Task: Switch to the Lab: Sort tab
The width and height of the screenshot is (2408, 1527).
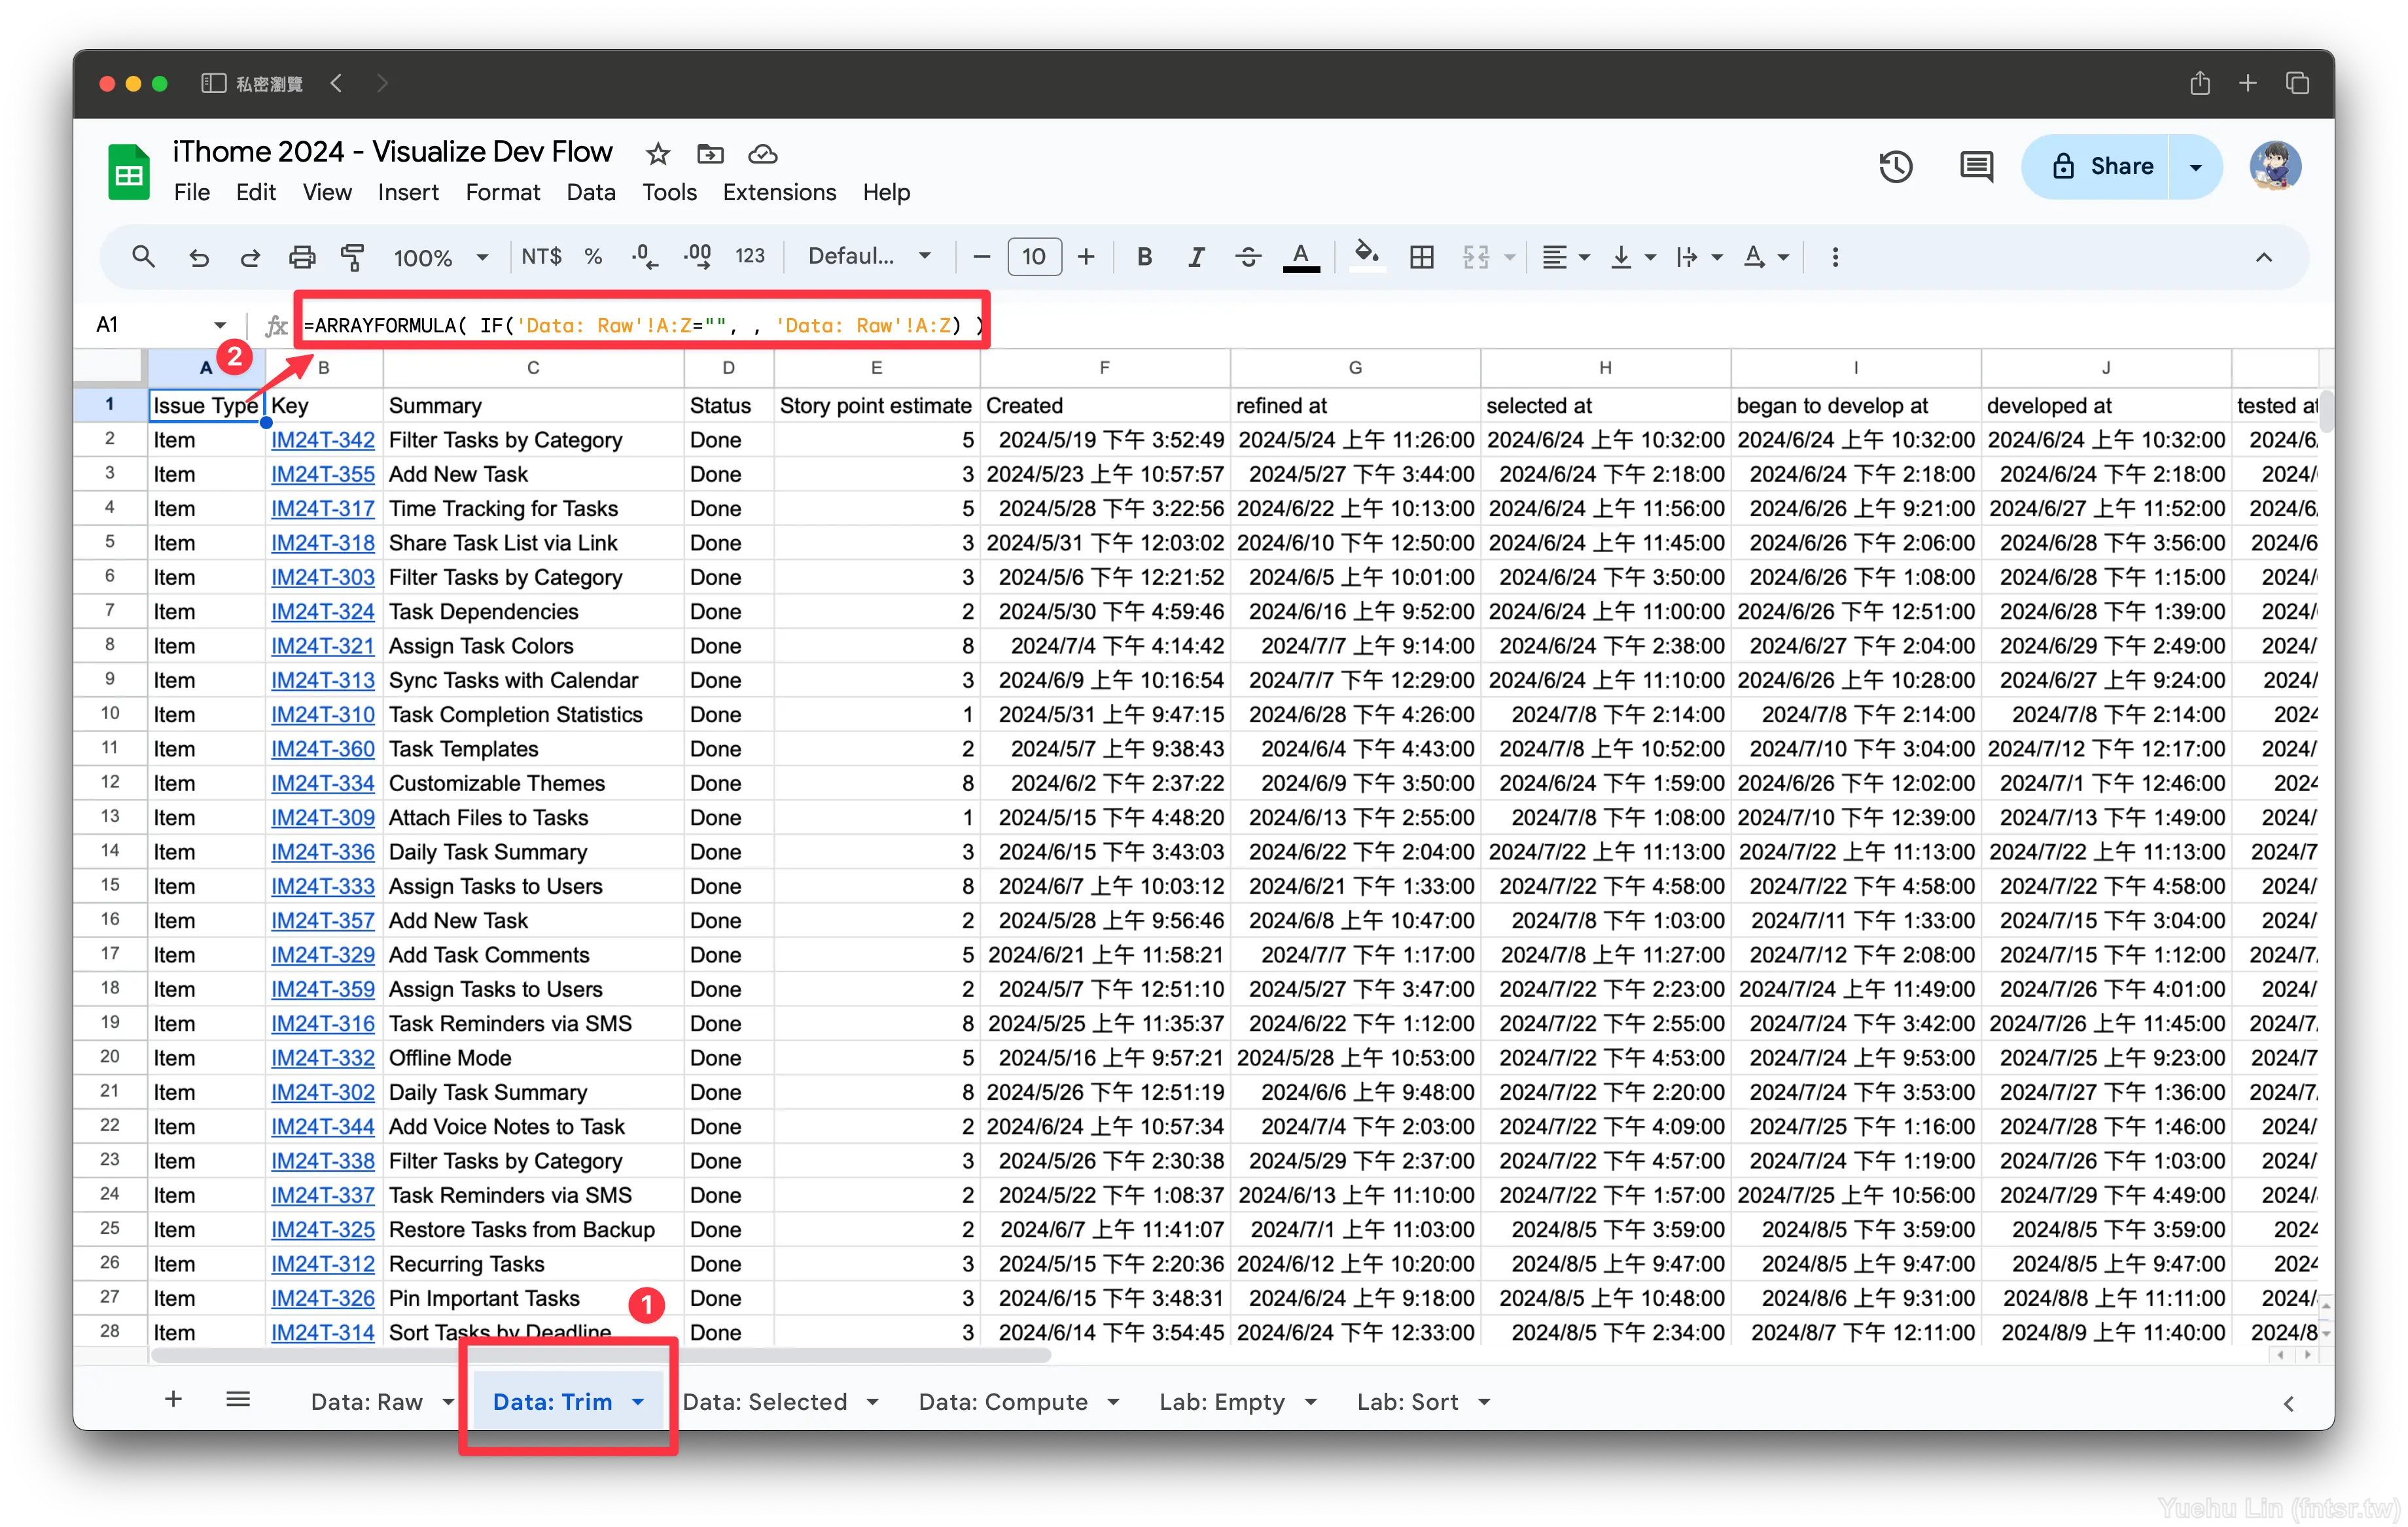Action: click(x=1407, y=1401)
